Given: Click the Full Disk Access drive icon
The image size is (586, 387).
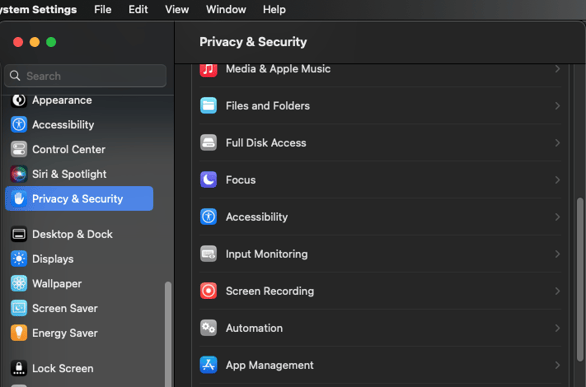Looking at the screenshot, I should [208, 143].
